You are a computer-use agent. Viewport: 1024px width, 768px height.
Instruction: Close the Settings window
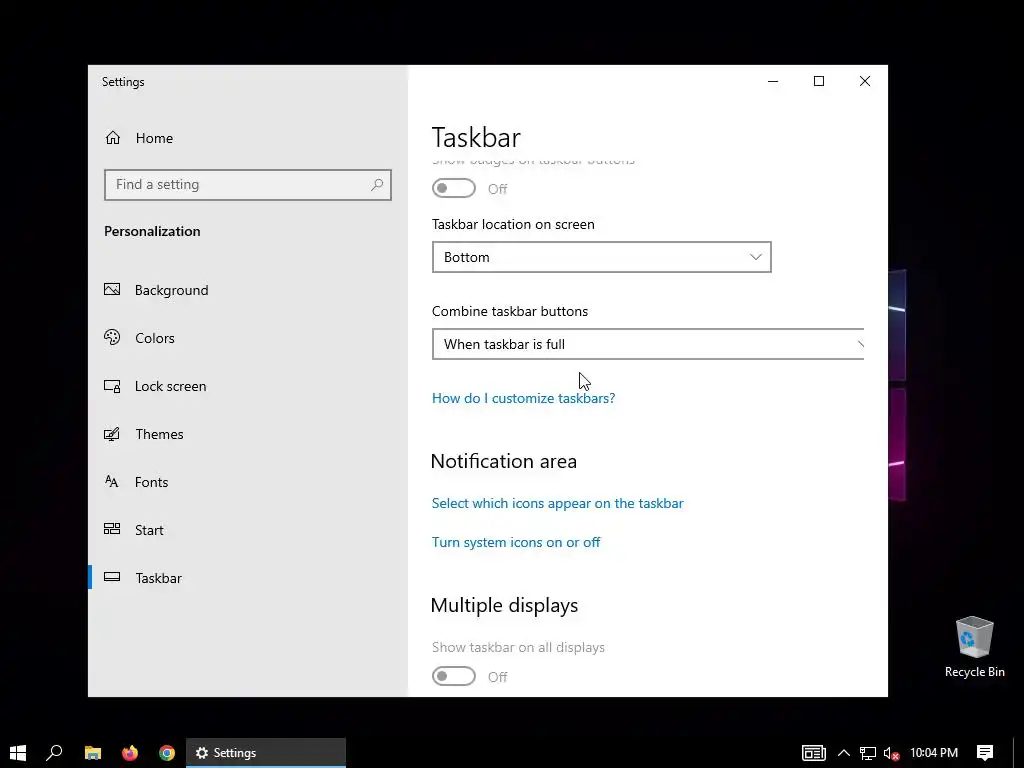coord(865,81)
